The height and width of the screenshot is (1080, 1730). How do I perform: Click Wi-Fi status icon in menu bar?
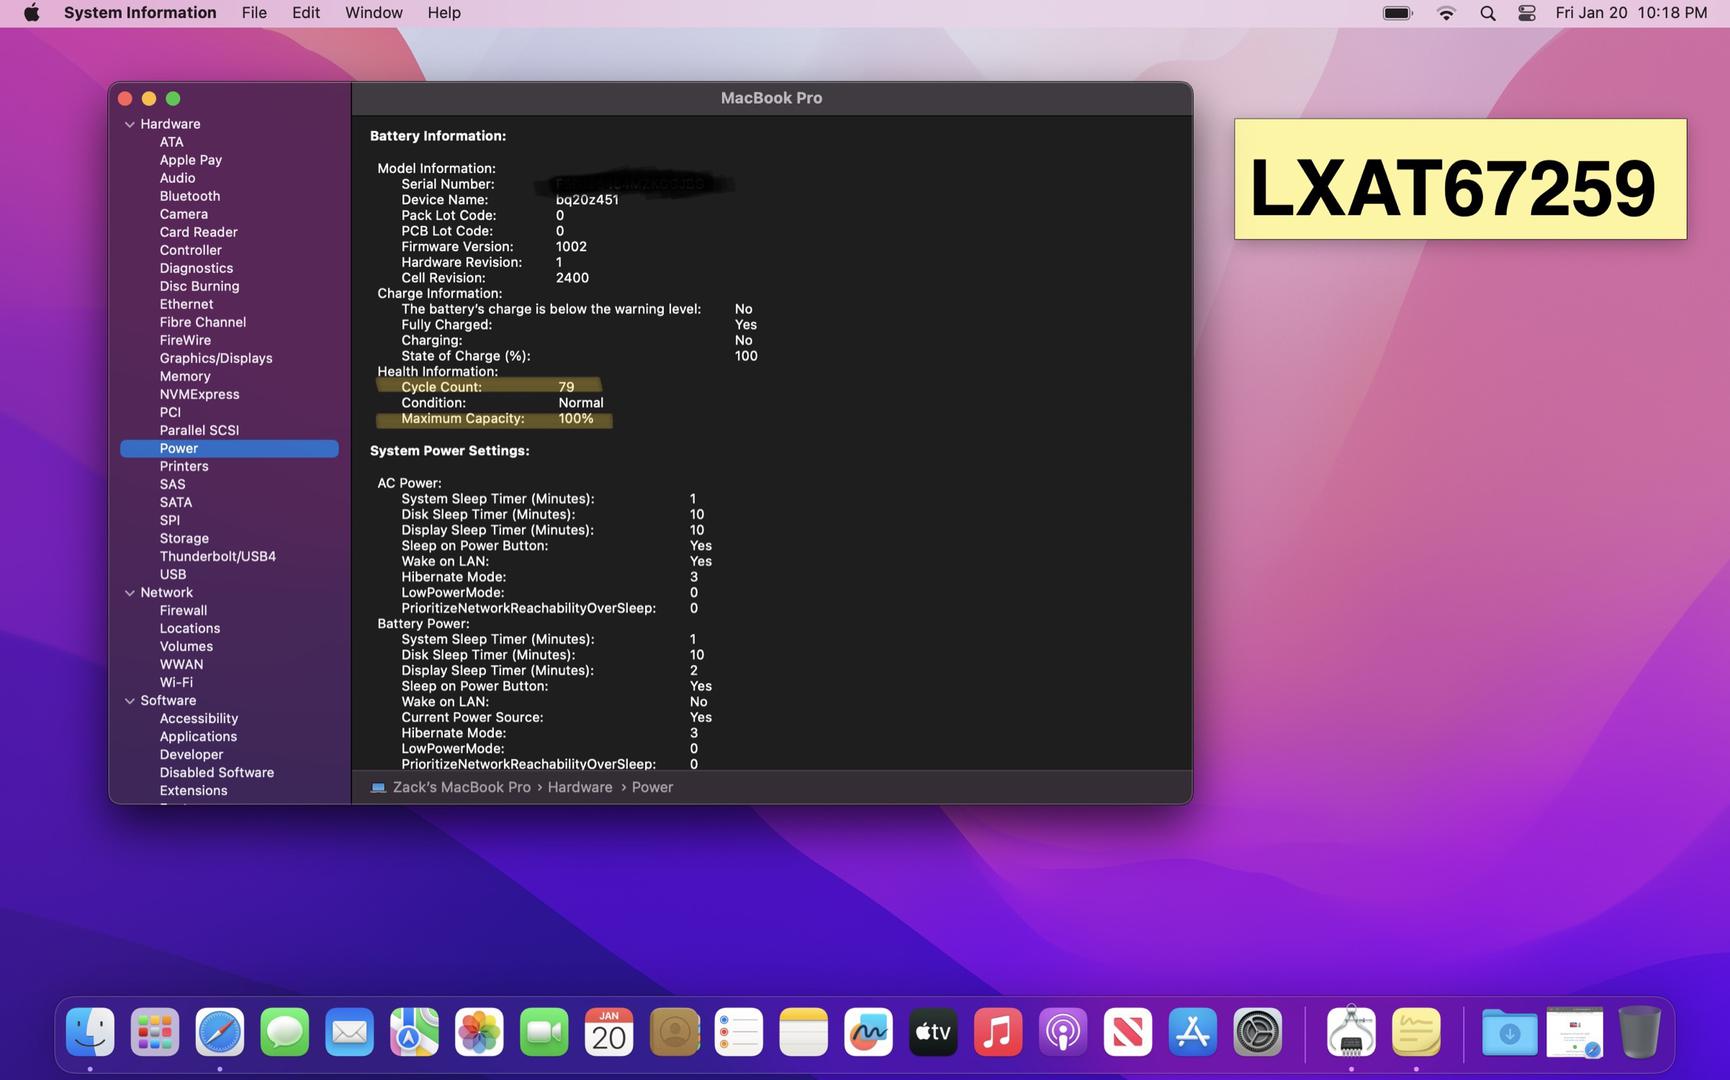[x=1446, y=13]
